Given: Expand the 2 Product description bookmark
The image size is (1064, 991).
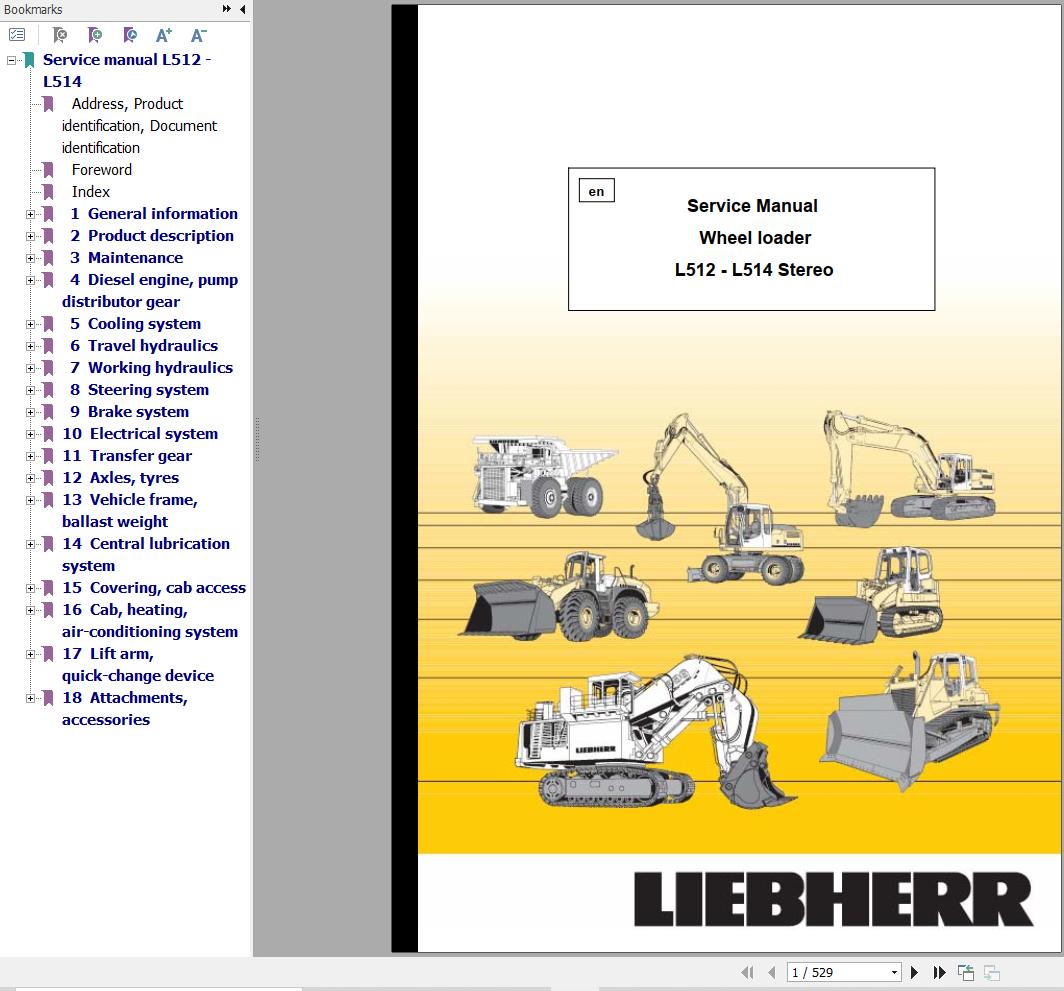Looking at the screenshot, I should tap(30, 236).
